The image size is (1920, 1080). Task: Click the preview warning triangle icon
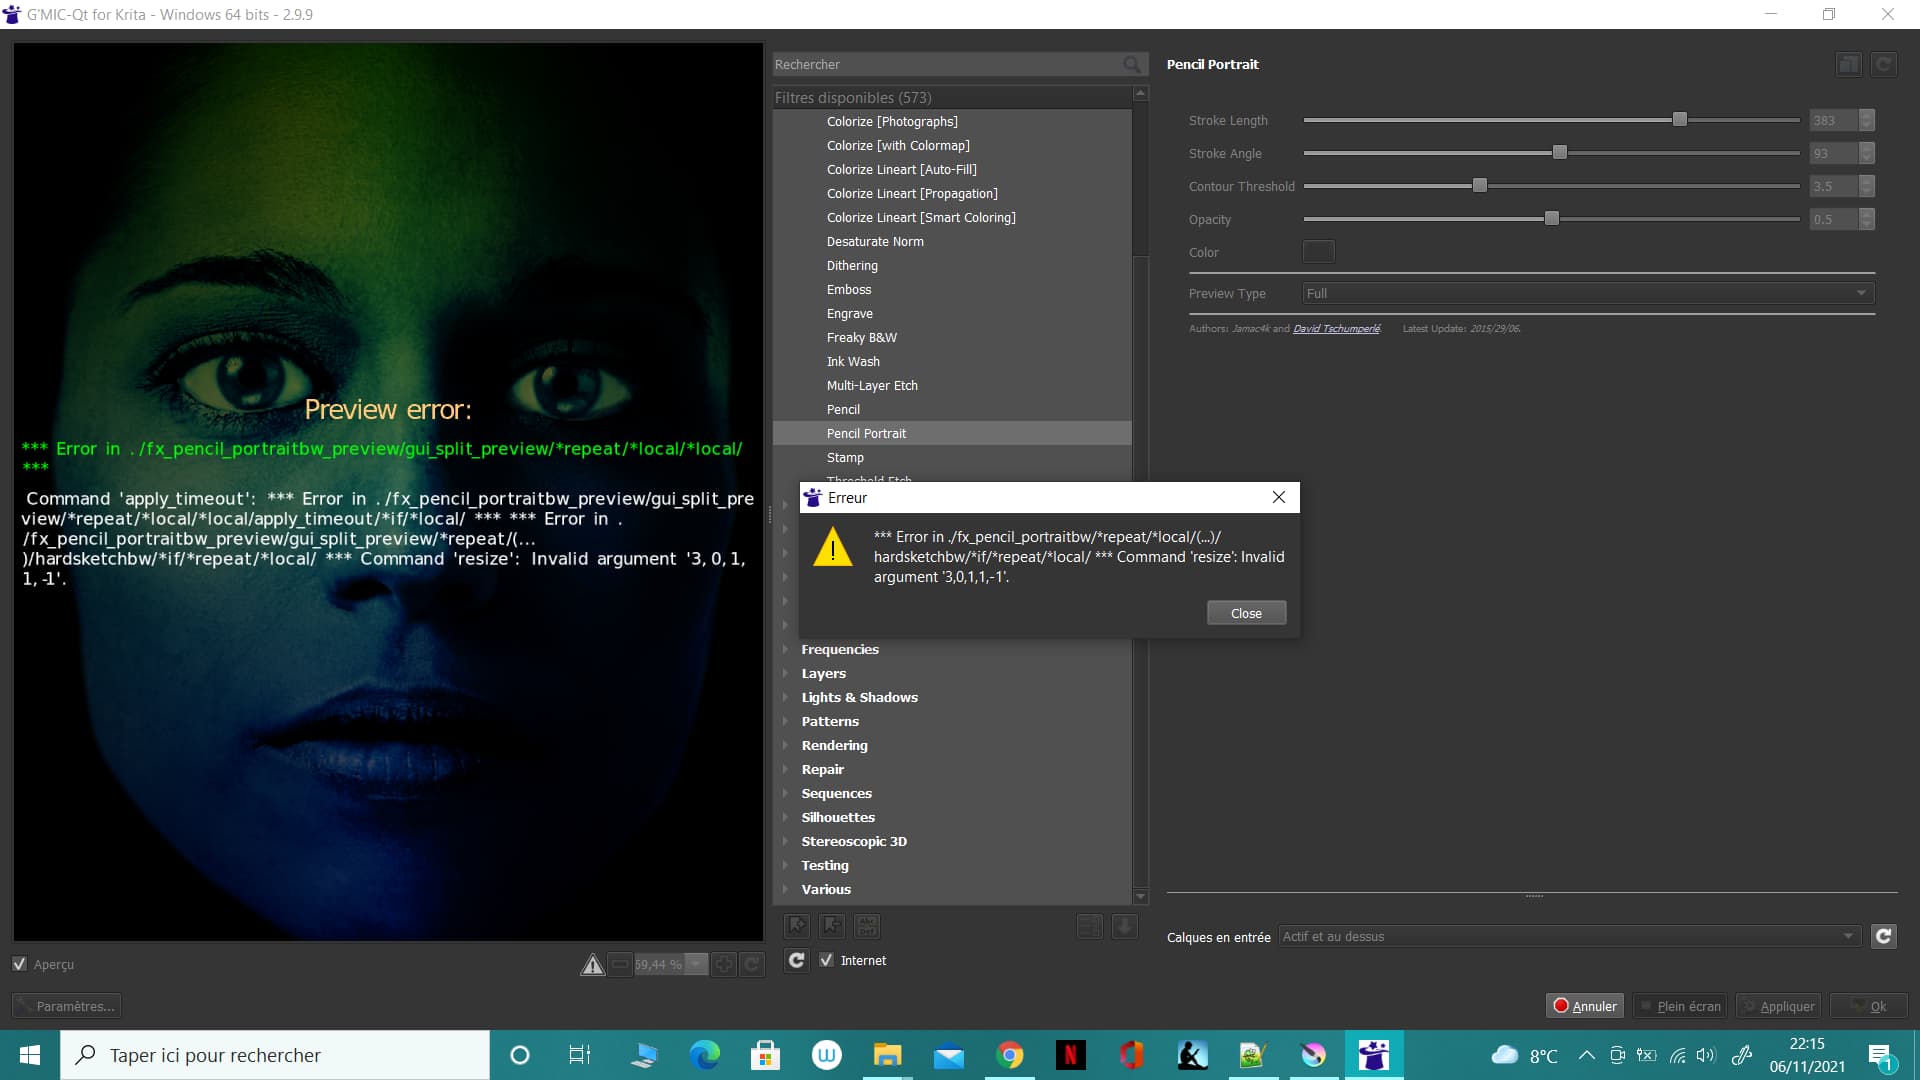(x=592, y=965)
